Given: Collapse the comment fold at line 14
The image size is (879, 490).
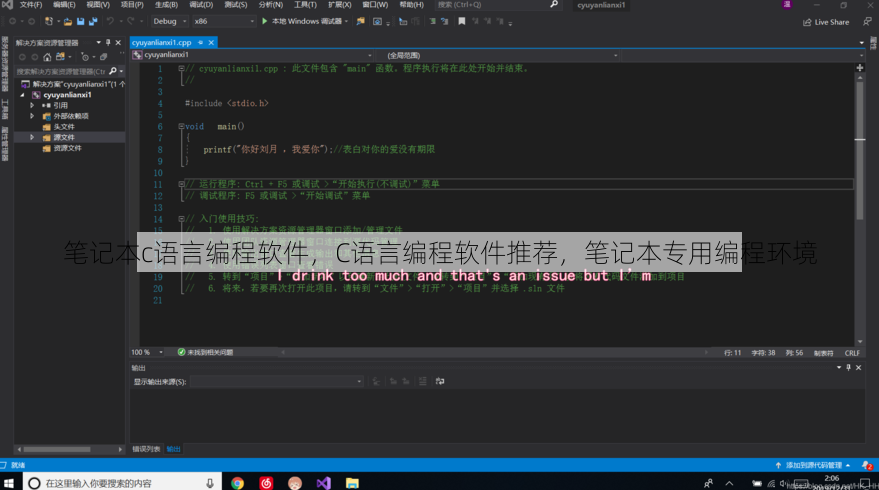Looking at the screenshot, I should pos(181,219).
